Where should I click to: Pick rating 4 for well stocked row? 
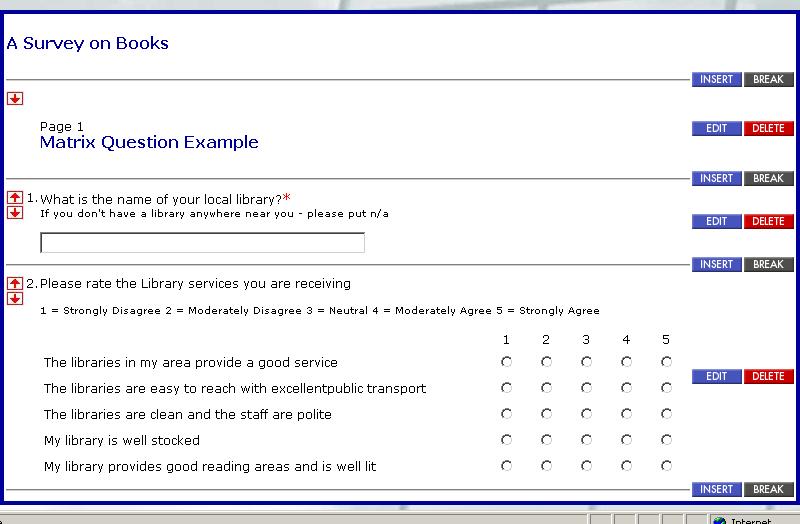(627, 440)
